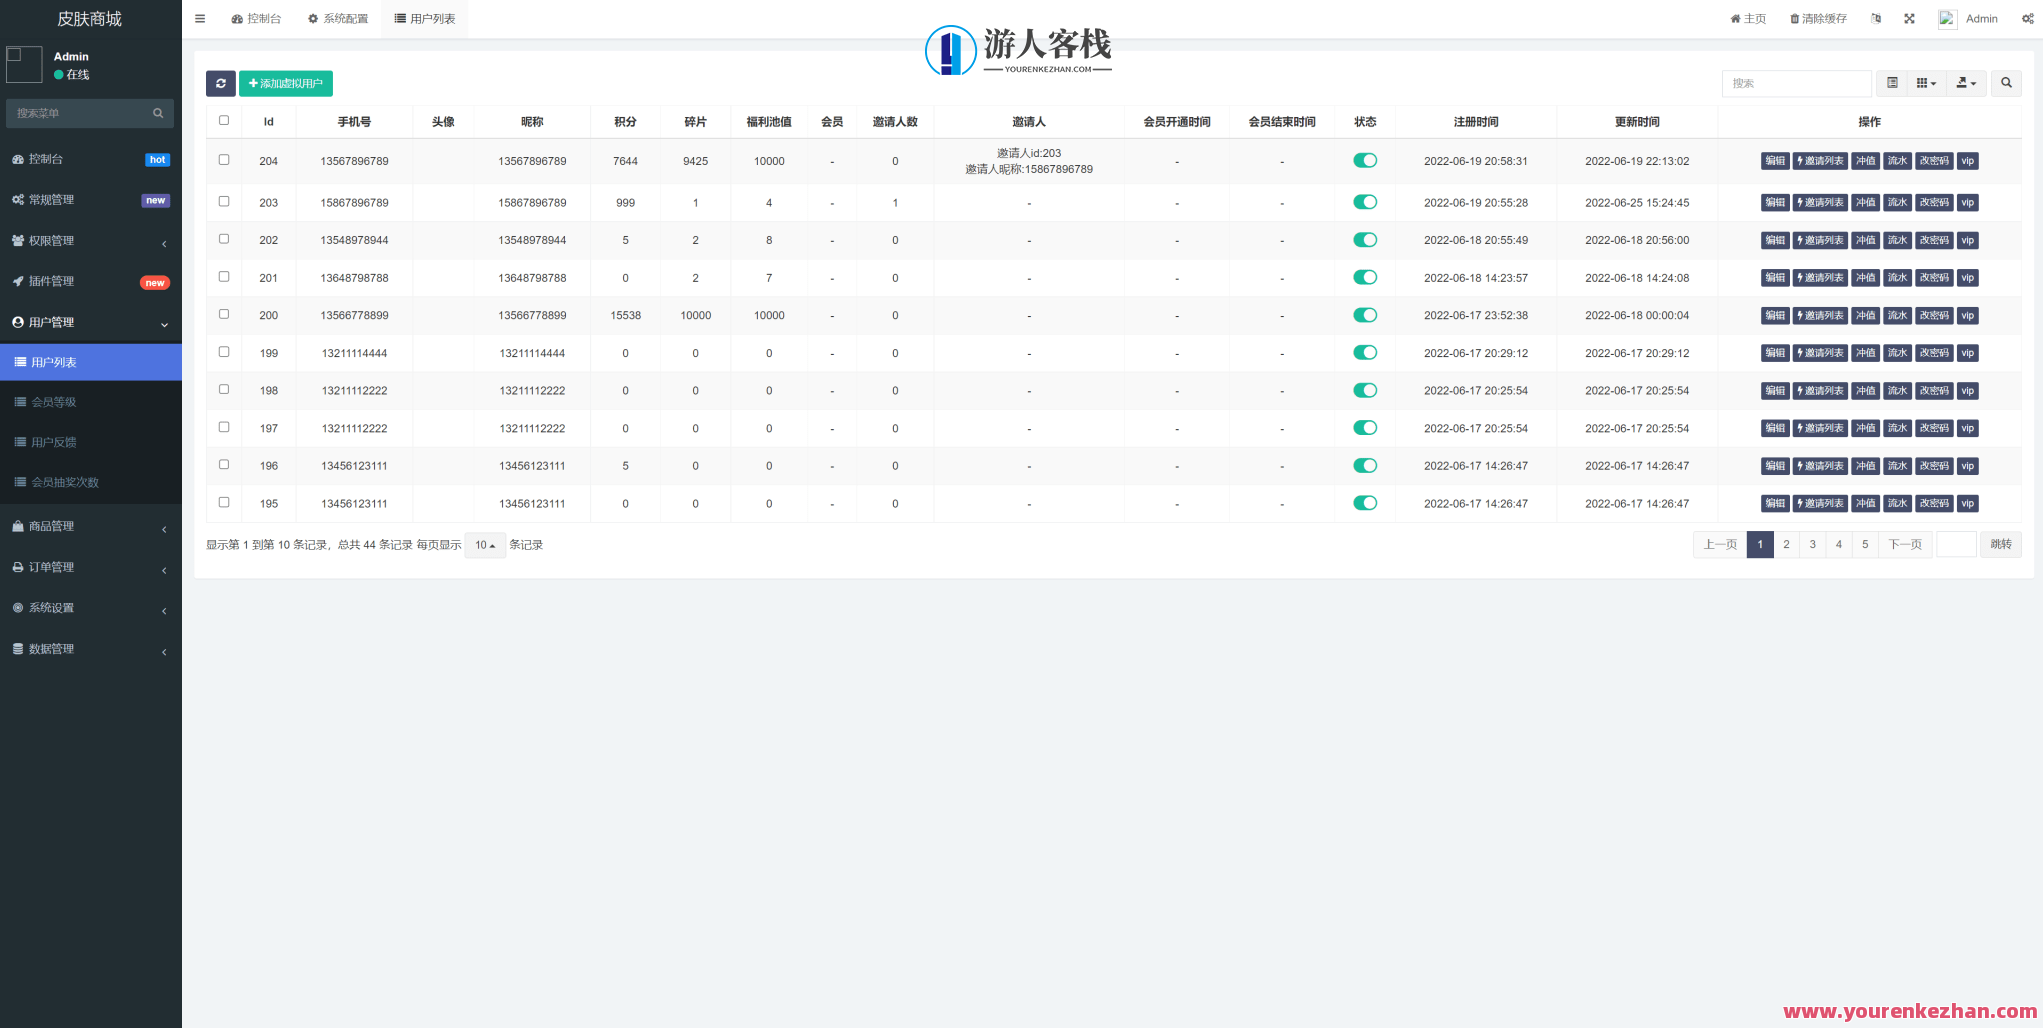Click vip button on user 204 row
Screen dimensions: 2043x1028
tap(1967, 160)
